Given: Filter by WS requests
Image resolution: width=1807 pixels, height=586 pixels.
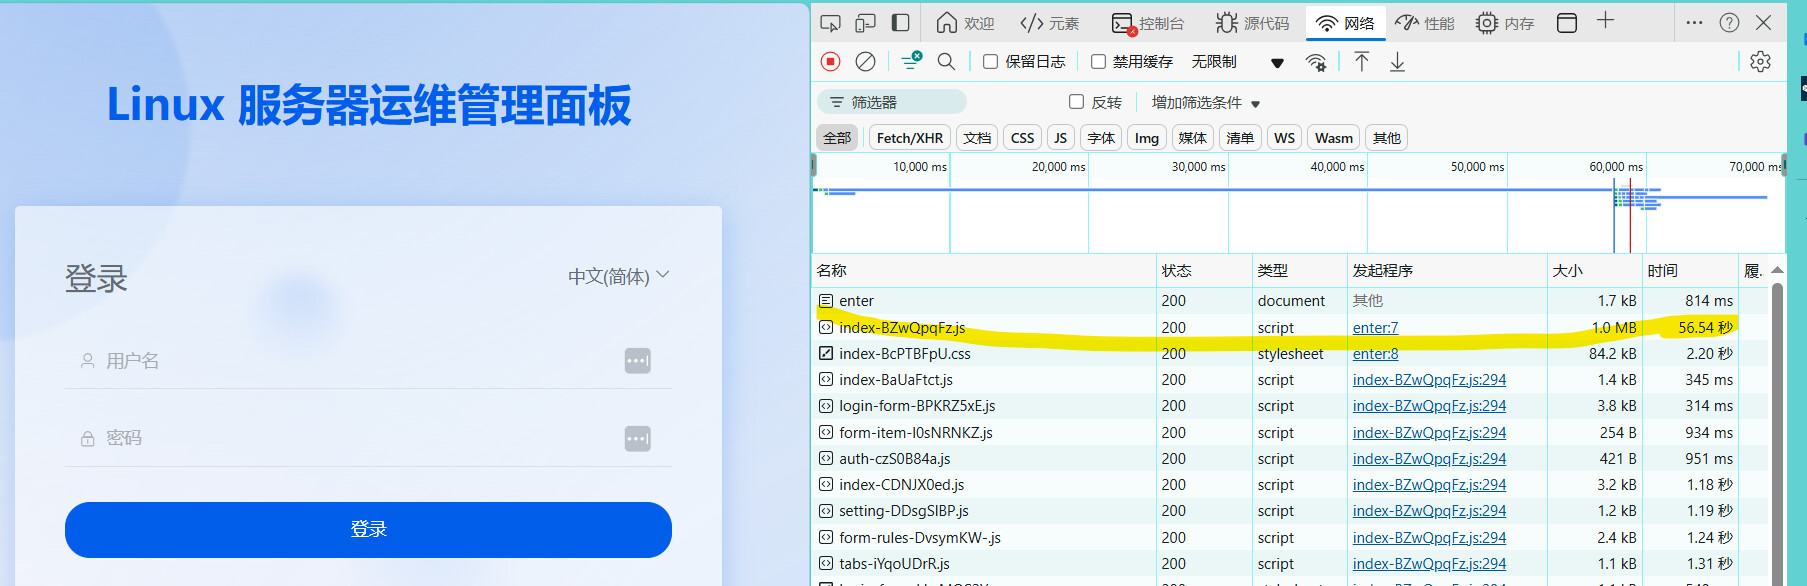Looking at the screenshot, I should (1284, 138).
